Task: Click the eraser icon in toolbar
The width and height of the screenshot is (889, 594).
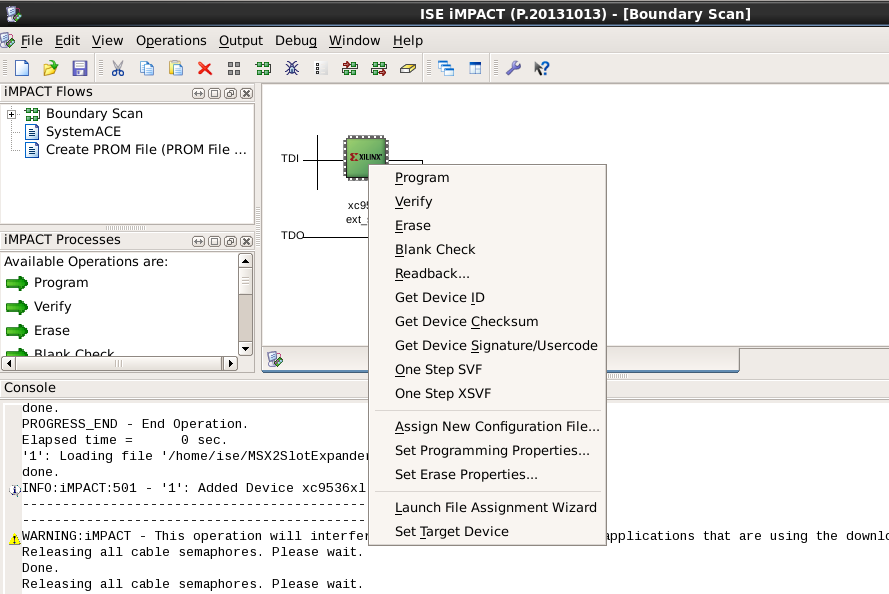Action: point(407,68)
